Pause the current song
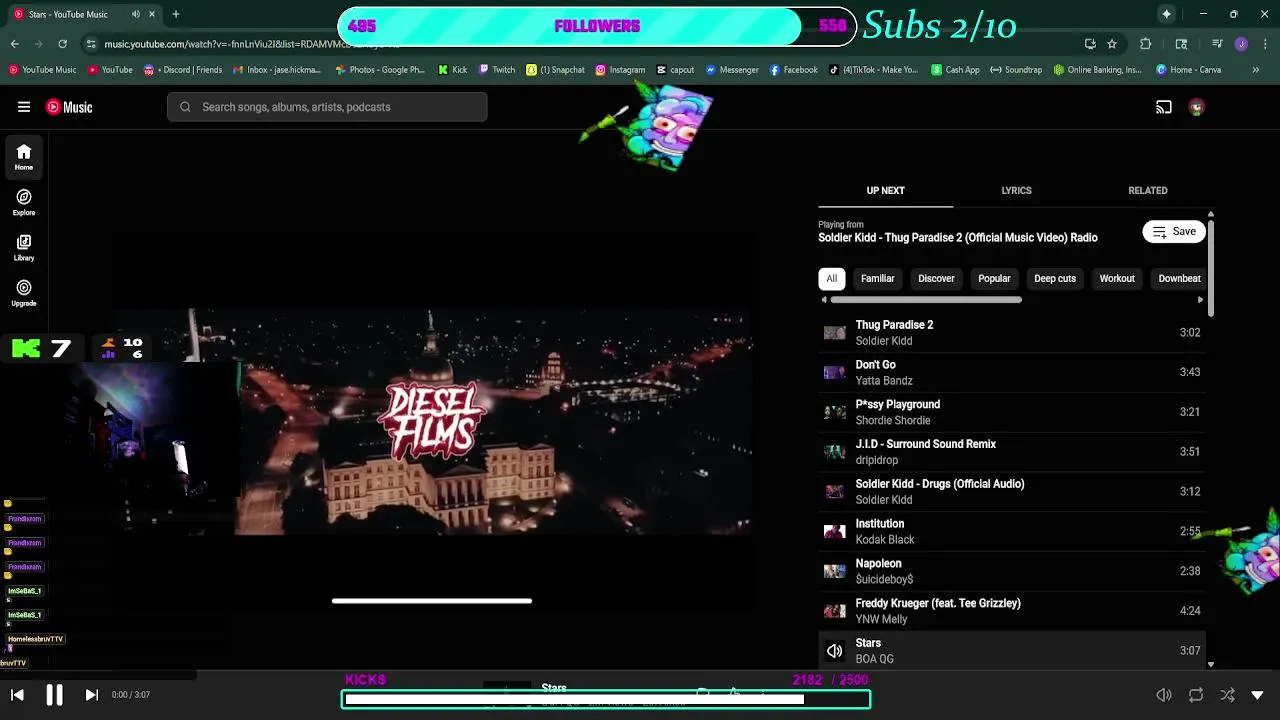 [54, 695]
